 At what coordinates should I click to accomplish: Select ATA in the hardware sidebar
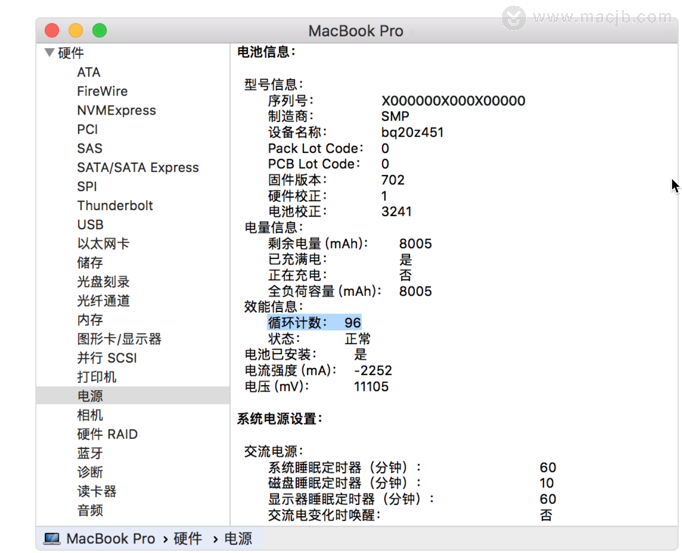coord(89,72)
